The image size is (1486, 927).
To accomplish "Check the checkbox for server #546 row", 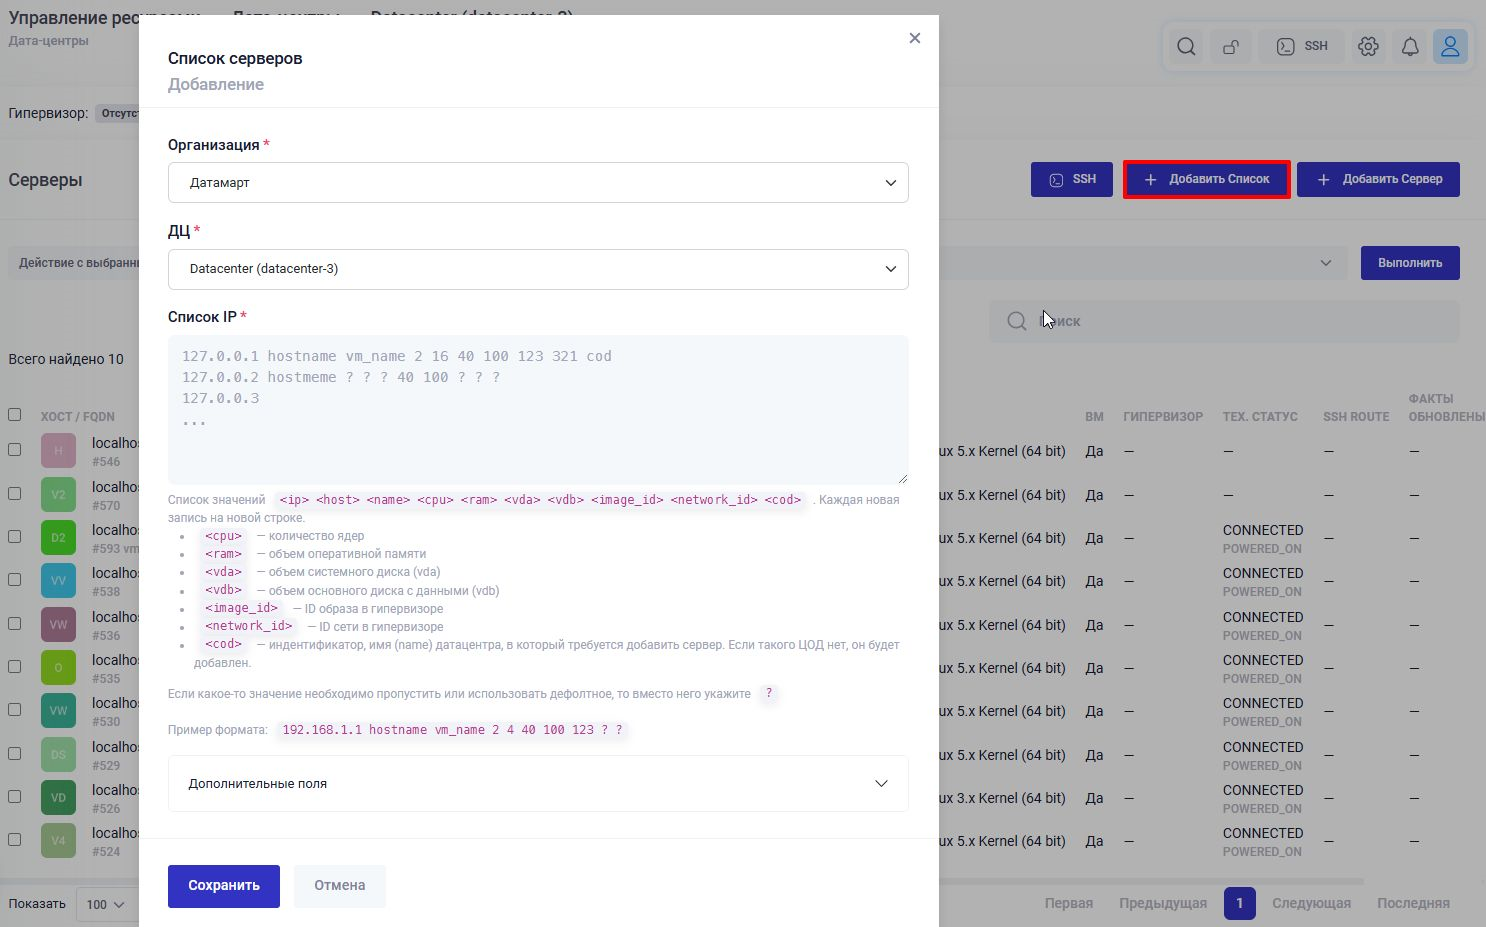I will (14, 450).
